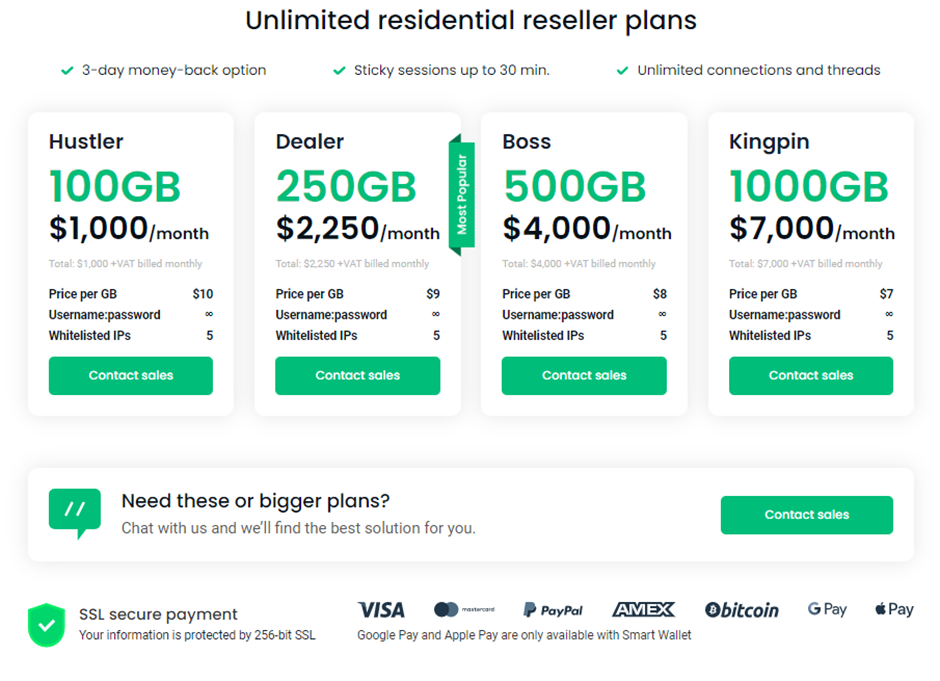Click the SSL secure shield icon
The image size is (940, 681).
click(47, 624)
